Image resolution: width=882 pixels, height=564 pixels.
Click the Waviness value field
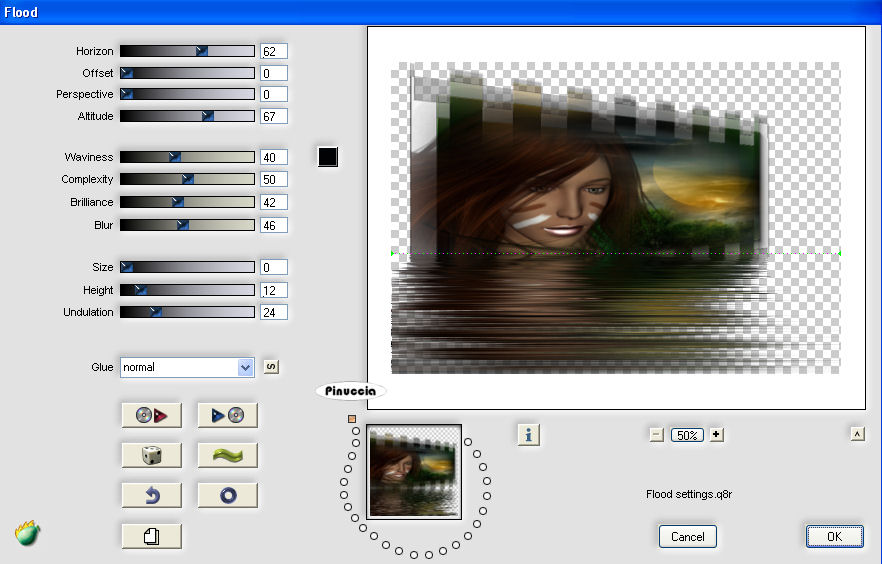pos(273,157)
